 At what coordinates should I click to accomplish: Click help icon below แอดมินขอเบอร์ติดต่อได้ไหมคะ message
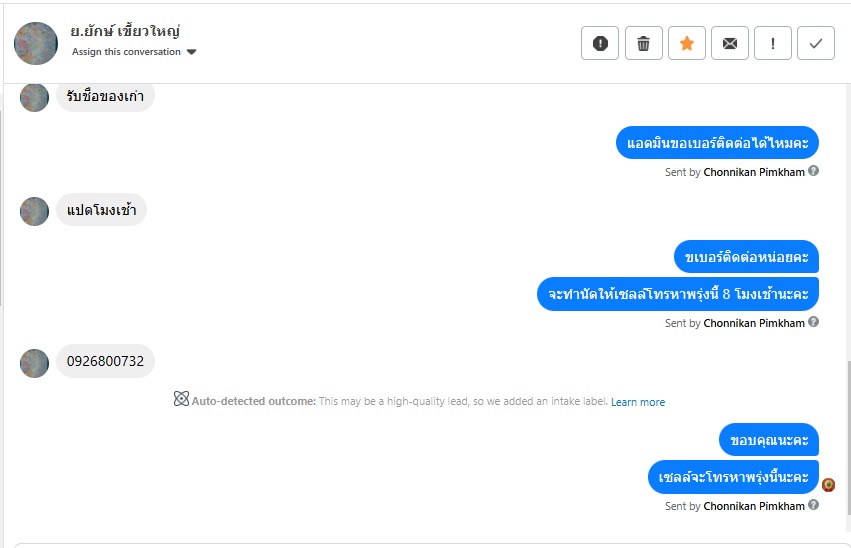coord(813,171)
